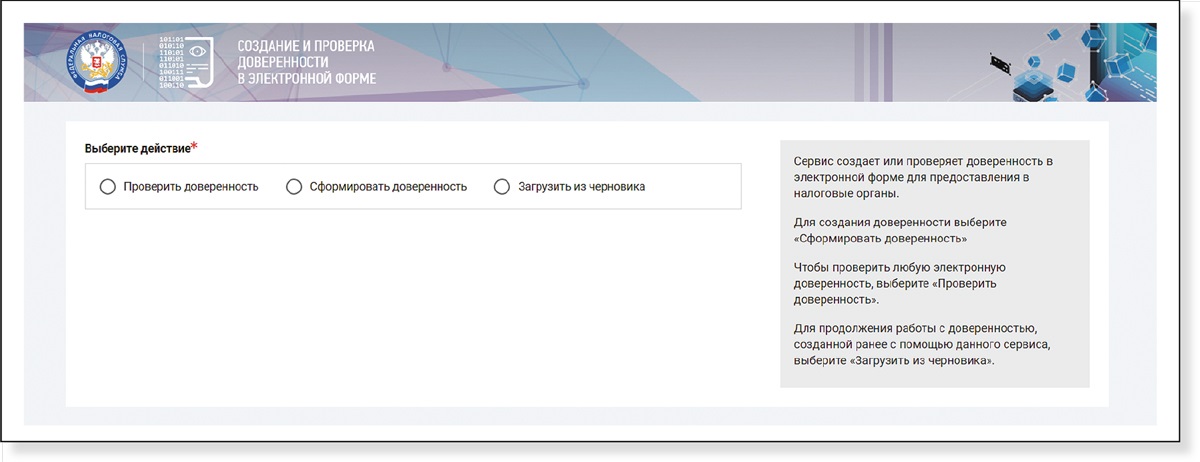This screenshot has height=462, width=1200.
Task: Select the Сформировать доверенность radio button
Action: coord(294,186)
